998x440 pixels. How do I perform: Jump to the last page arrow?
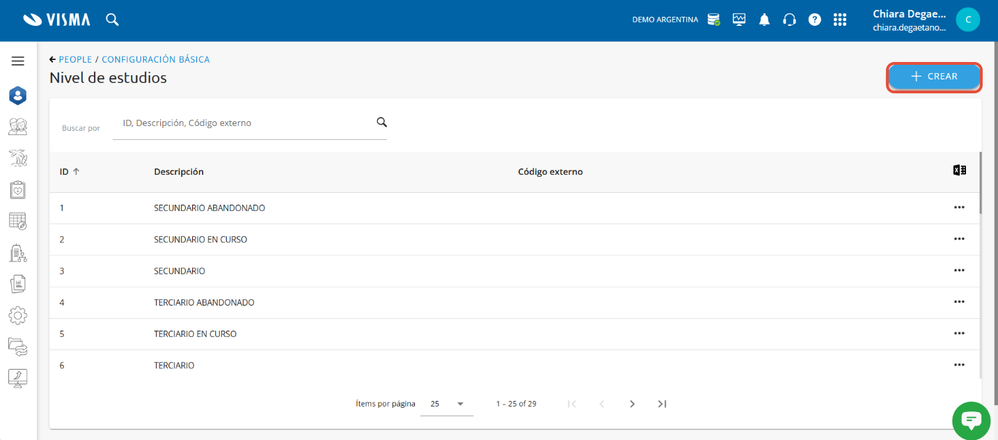click(662, 404)
